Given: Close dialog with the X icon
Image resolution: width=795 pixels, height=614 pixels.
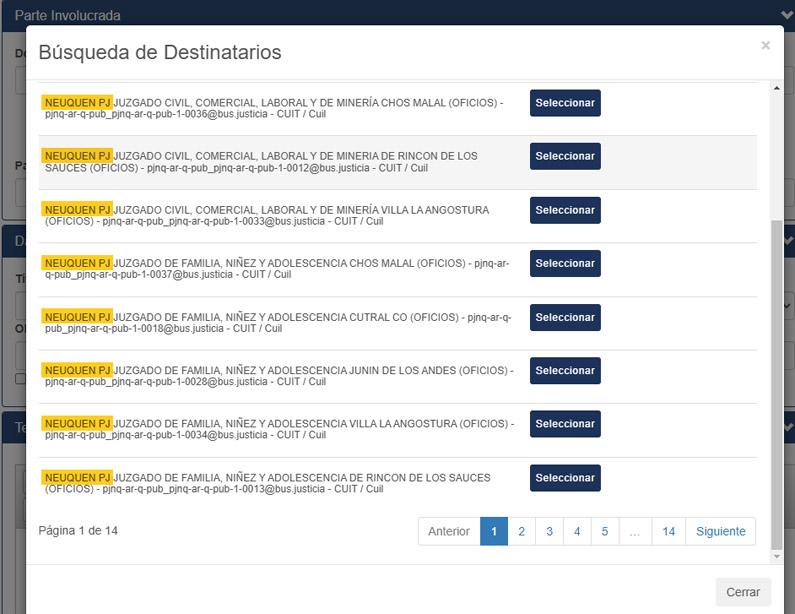Looking at the screenshot, I should pyautogui.click(x=765, y=46).
